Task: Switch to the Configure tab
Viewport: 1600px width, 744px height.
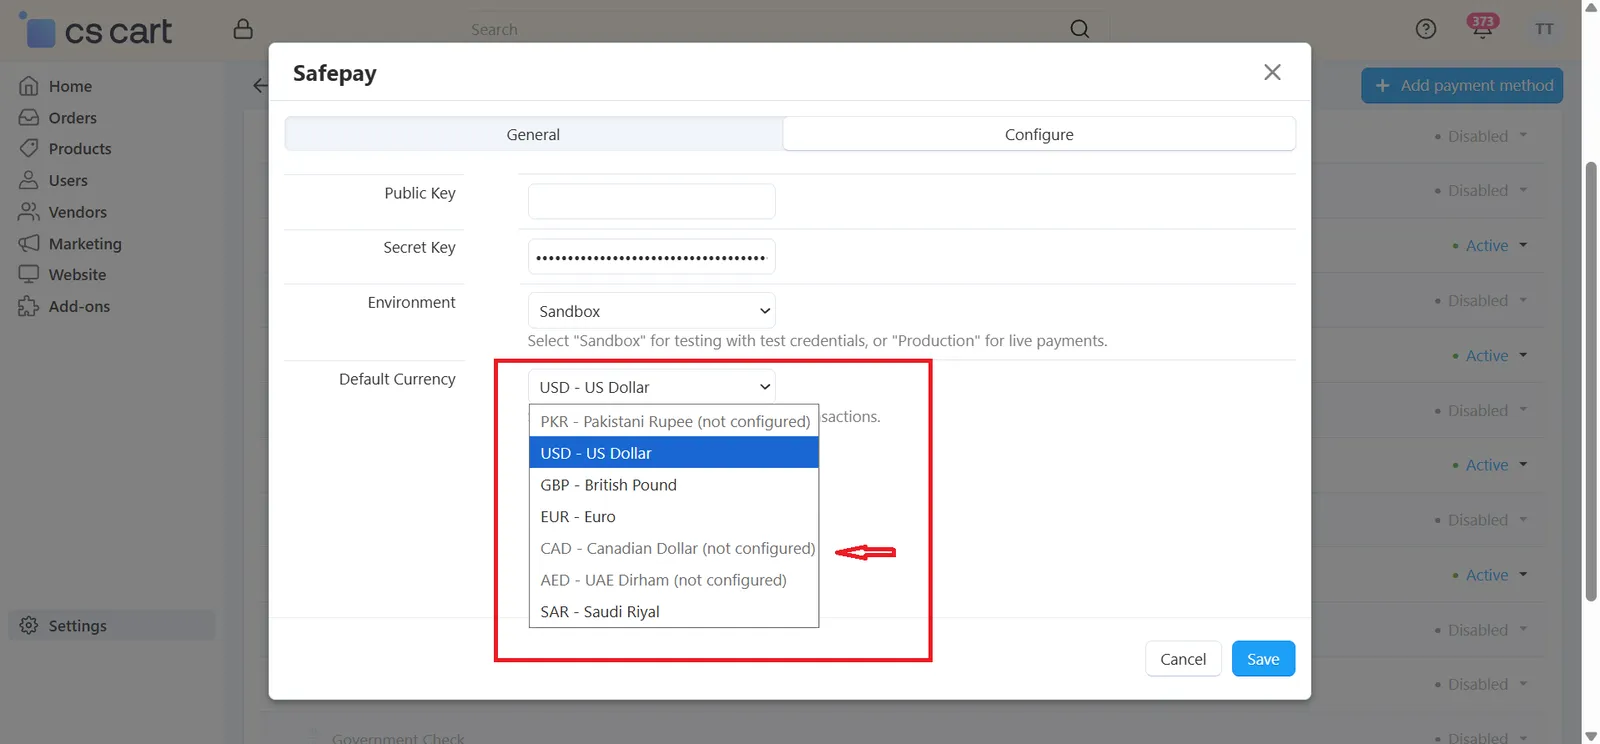Action: coord(1039,134)
